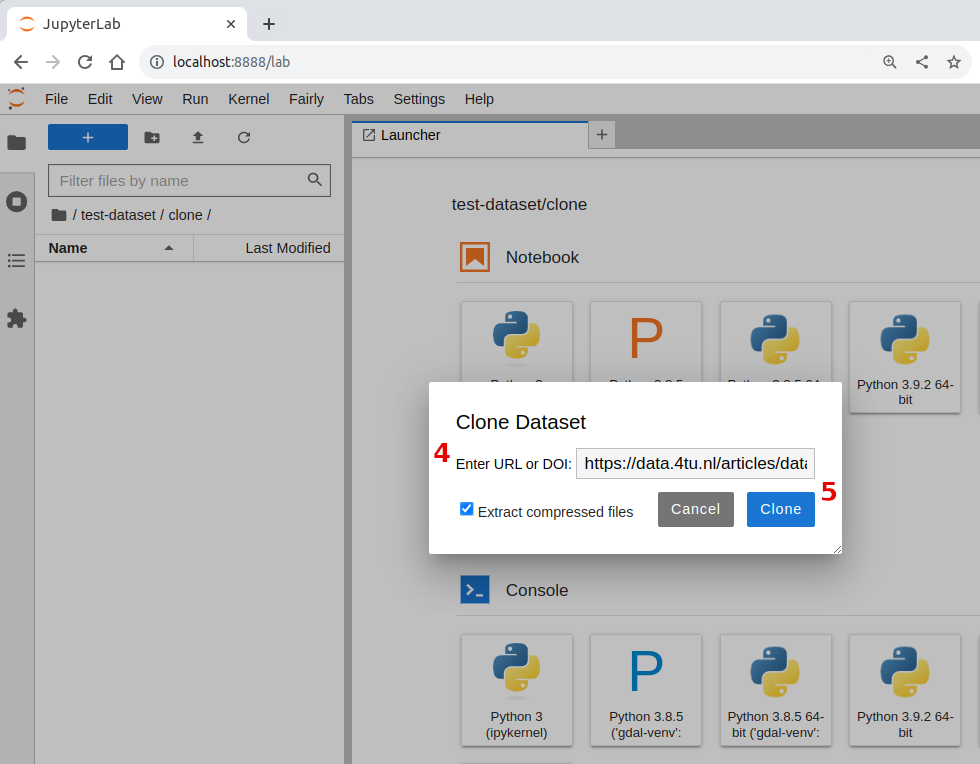Click the upload files icon
This screenshot has height=764, width=980.
198,138
